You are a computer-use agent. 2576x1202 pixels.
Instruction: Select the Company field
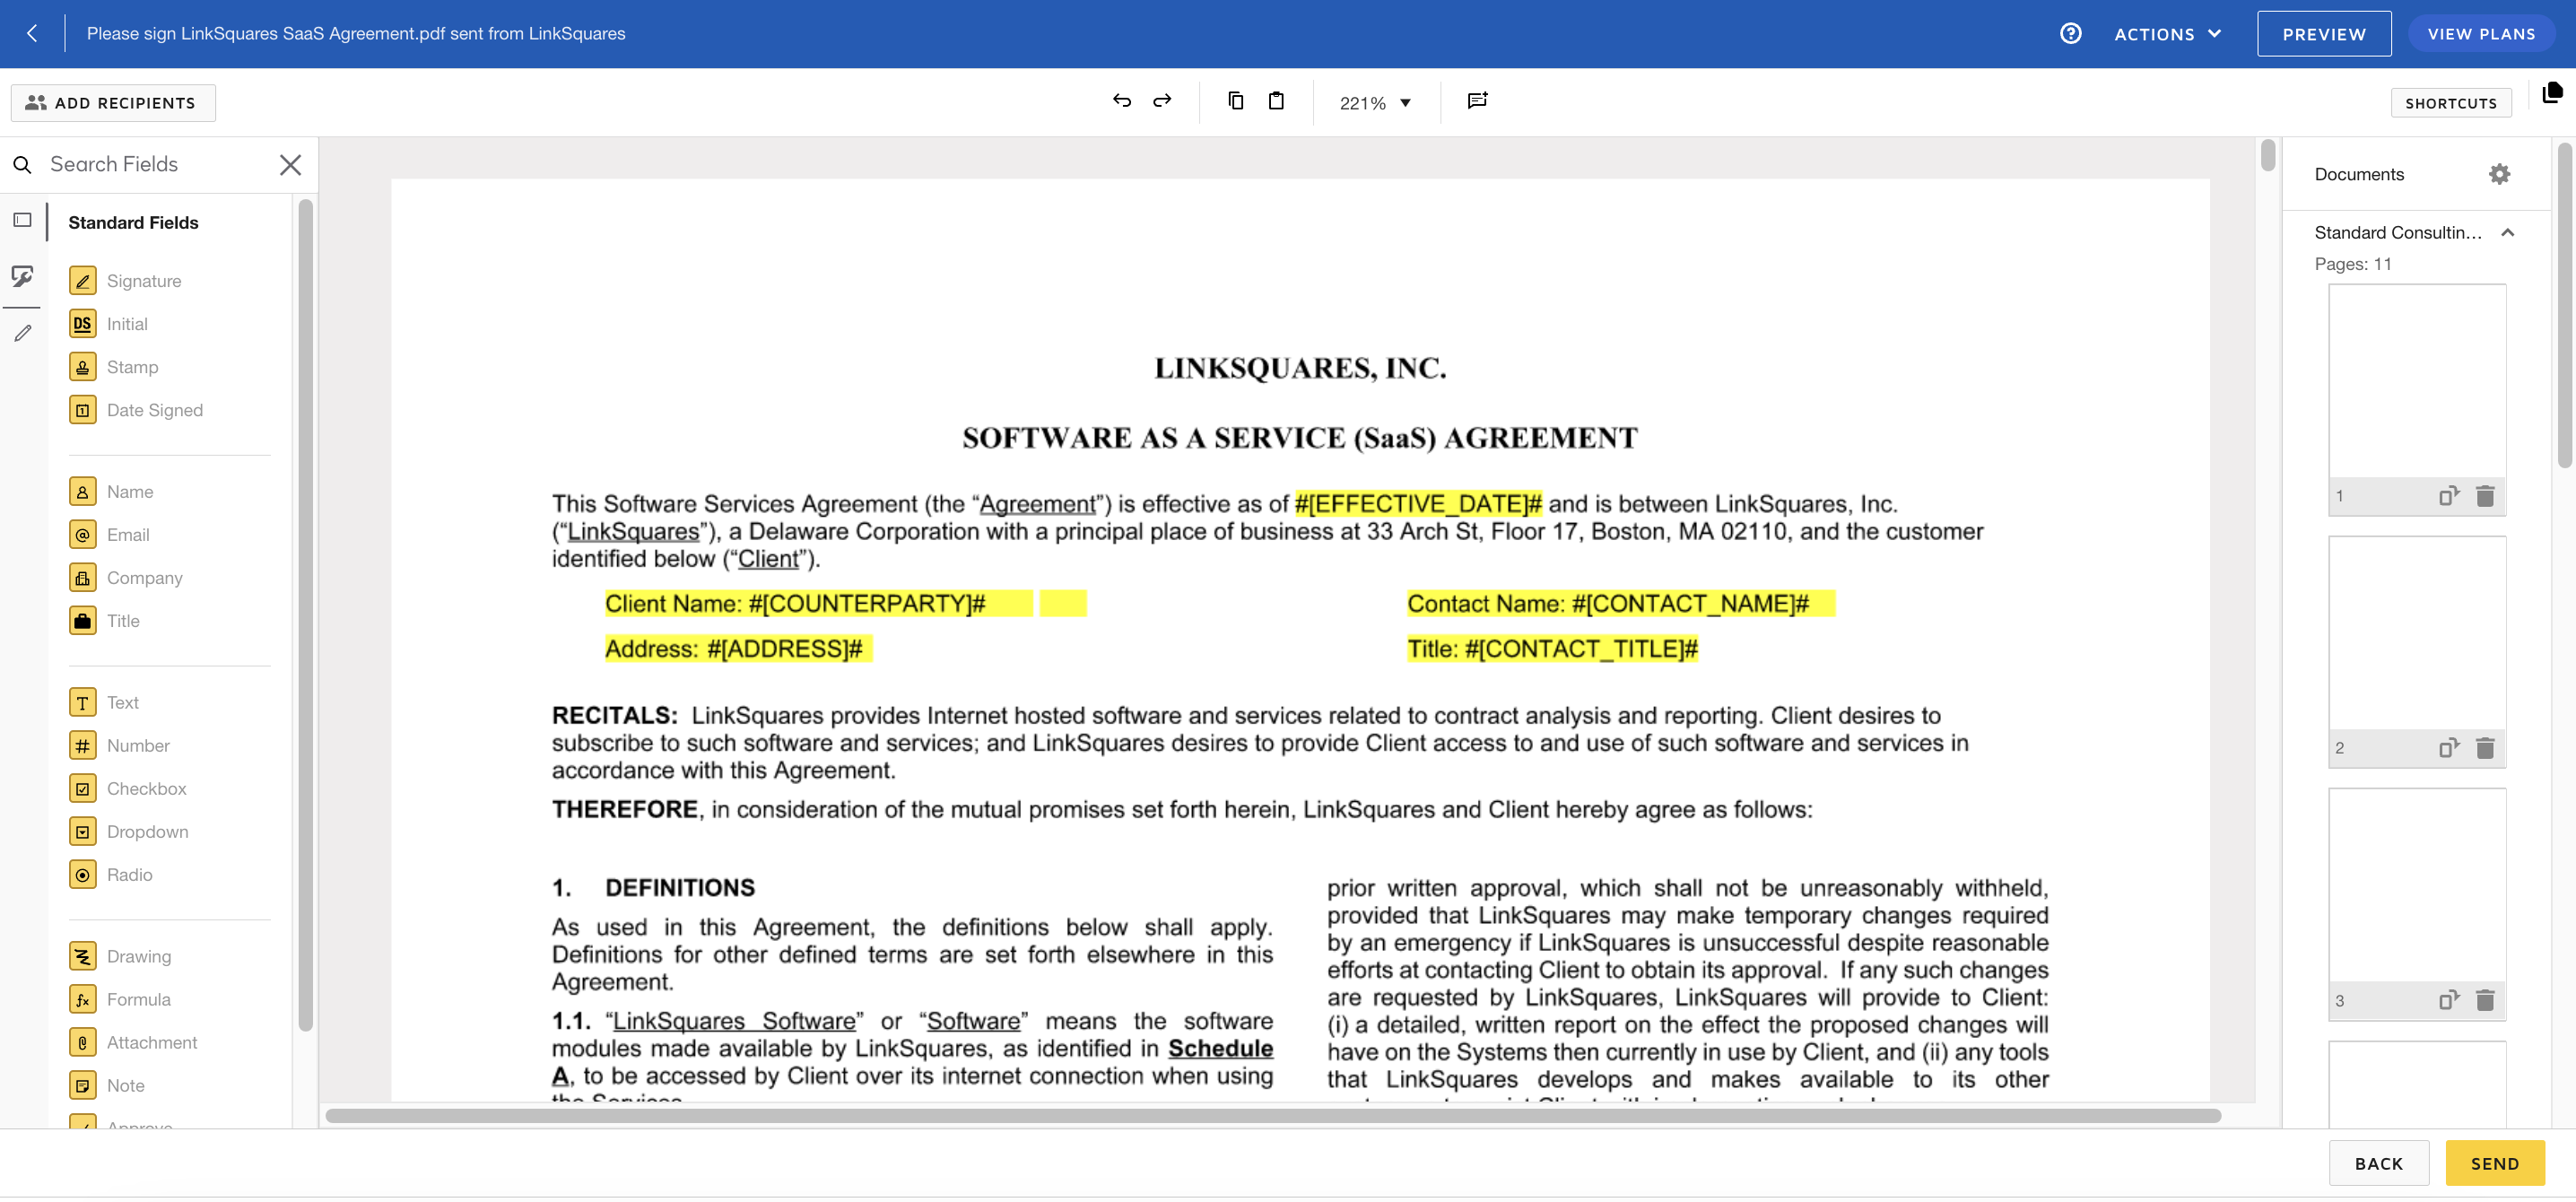point(127,578)
